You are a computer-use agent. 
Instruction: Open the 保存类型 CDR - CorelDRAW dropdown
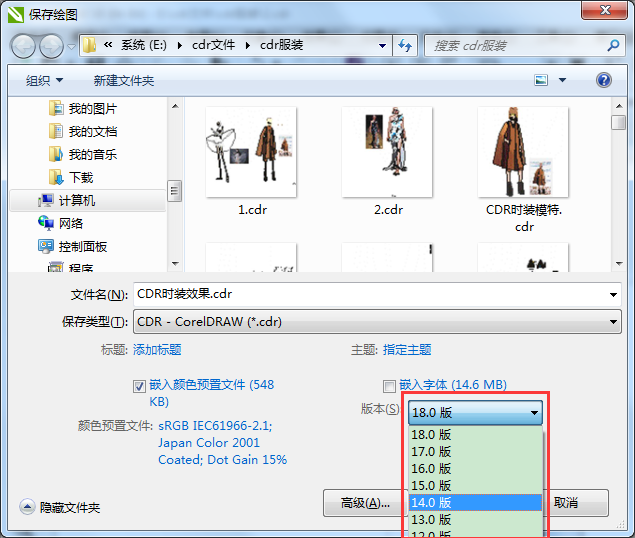[x=377, y=322]
